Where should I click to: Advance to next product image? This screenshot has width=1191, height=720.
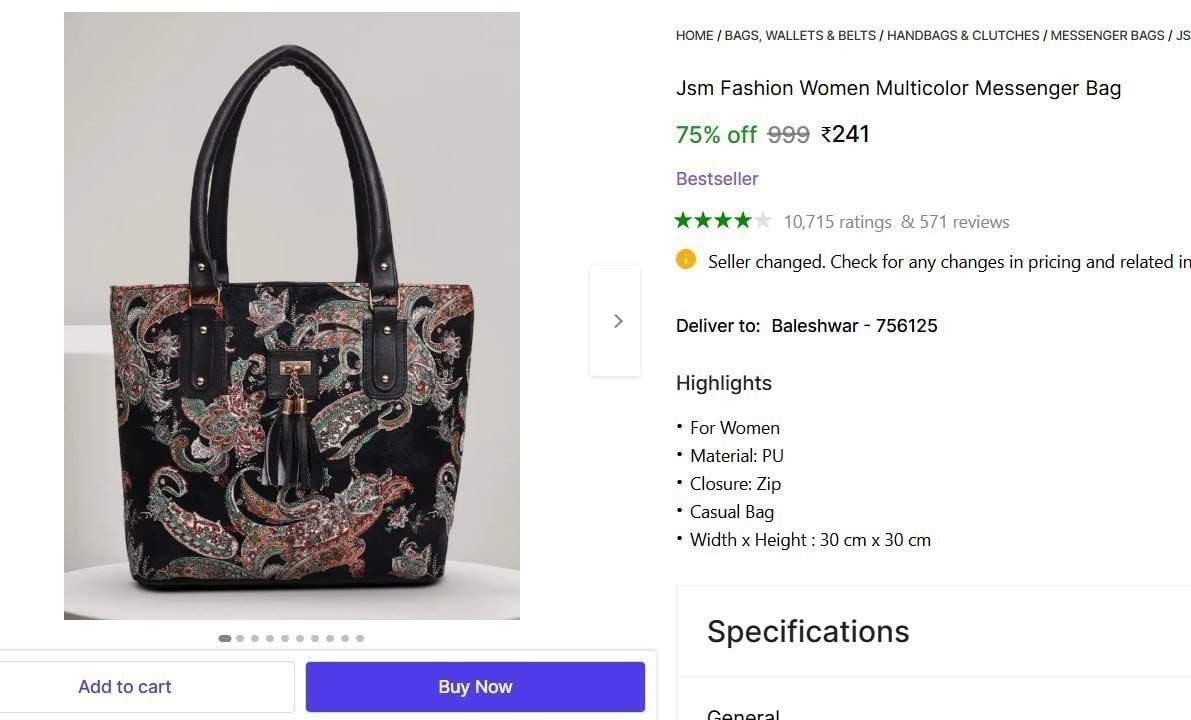coord(616,321)
